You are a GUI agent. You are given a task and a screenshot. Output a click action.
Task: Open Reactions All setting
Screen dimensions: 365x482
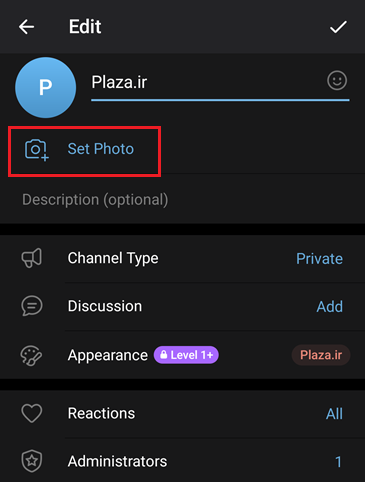tap(334, 414)
